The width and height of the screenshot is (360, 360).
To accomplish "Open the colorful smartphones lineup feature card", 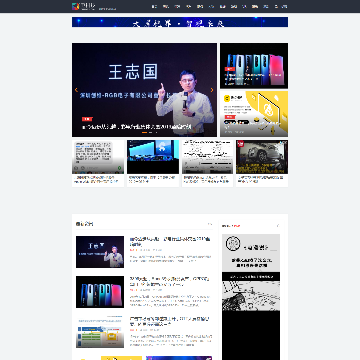I will 254,66.
